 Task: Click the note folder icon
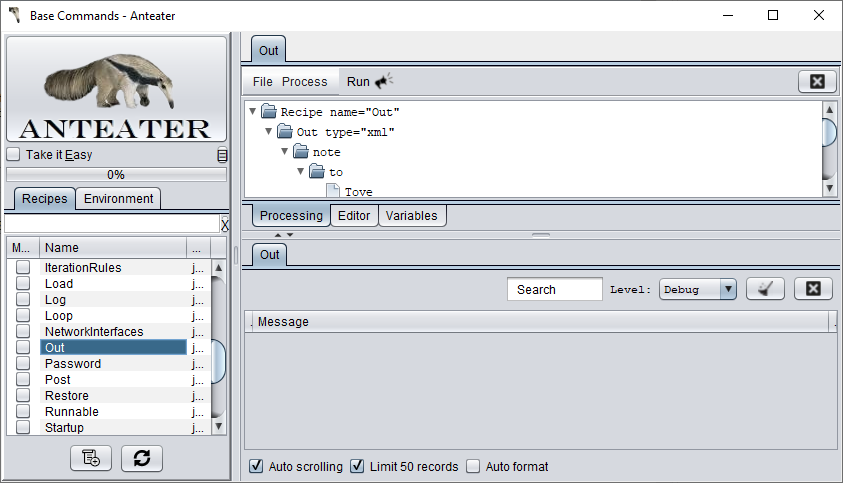click(x=301, y=151)
